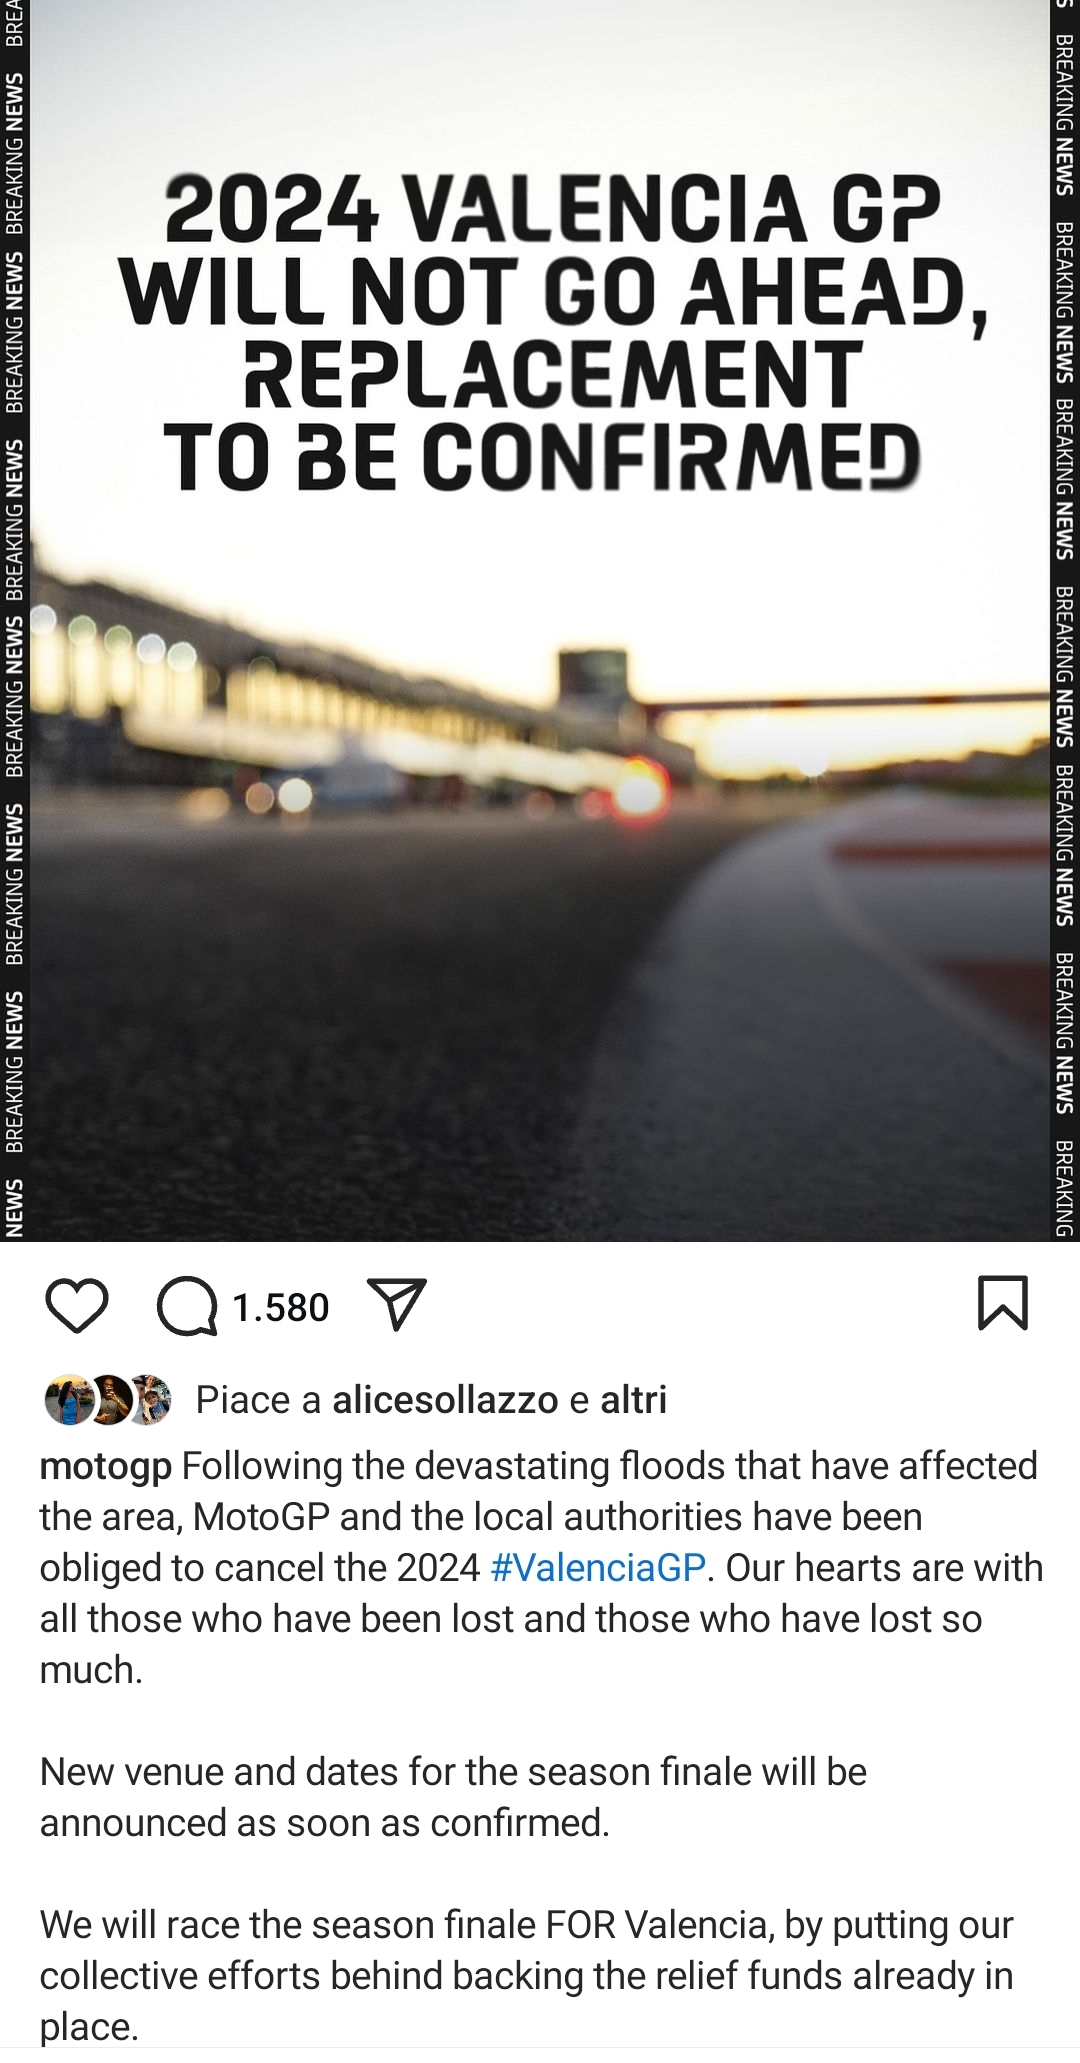Open the 1.580 comments count
Screen dimensions: 1080x2063
coord(280,1307)
